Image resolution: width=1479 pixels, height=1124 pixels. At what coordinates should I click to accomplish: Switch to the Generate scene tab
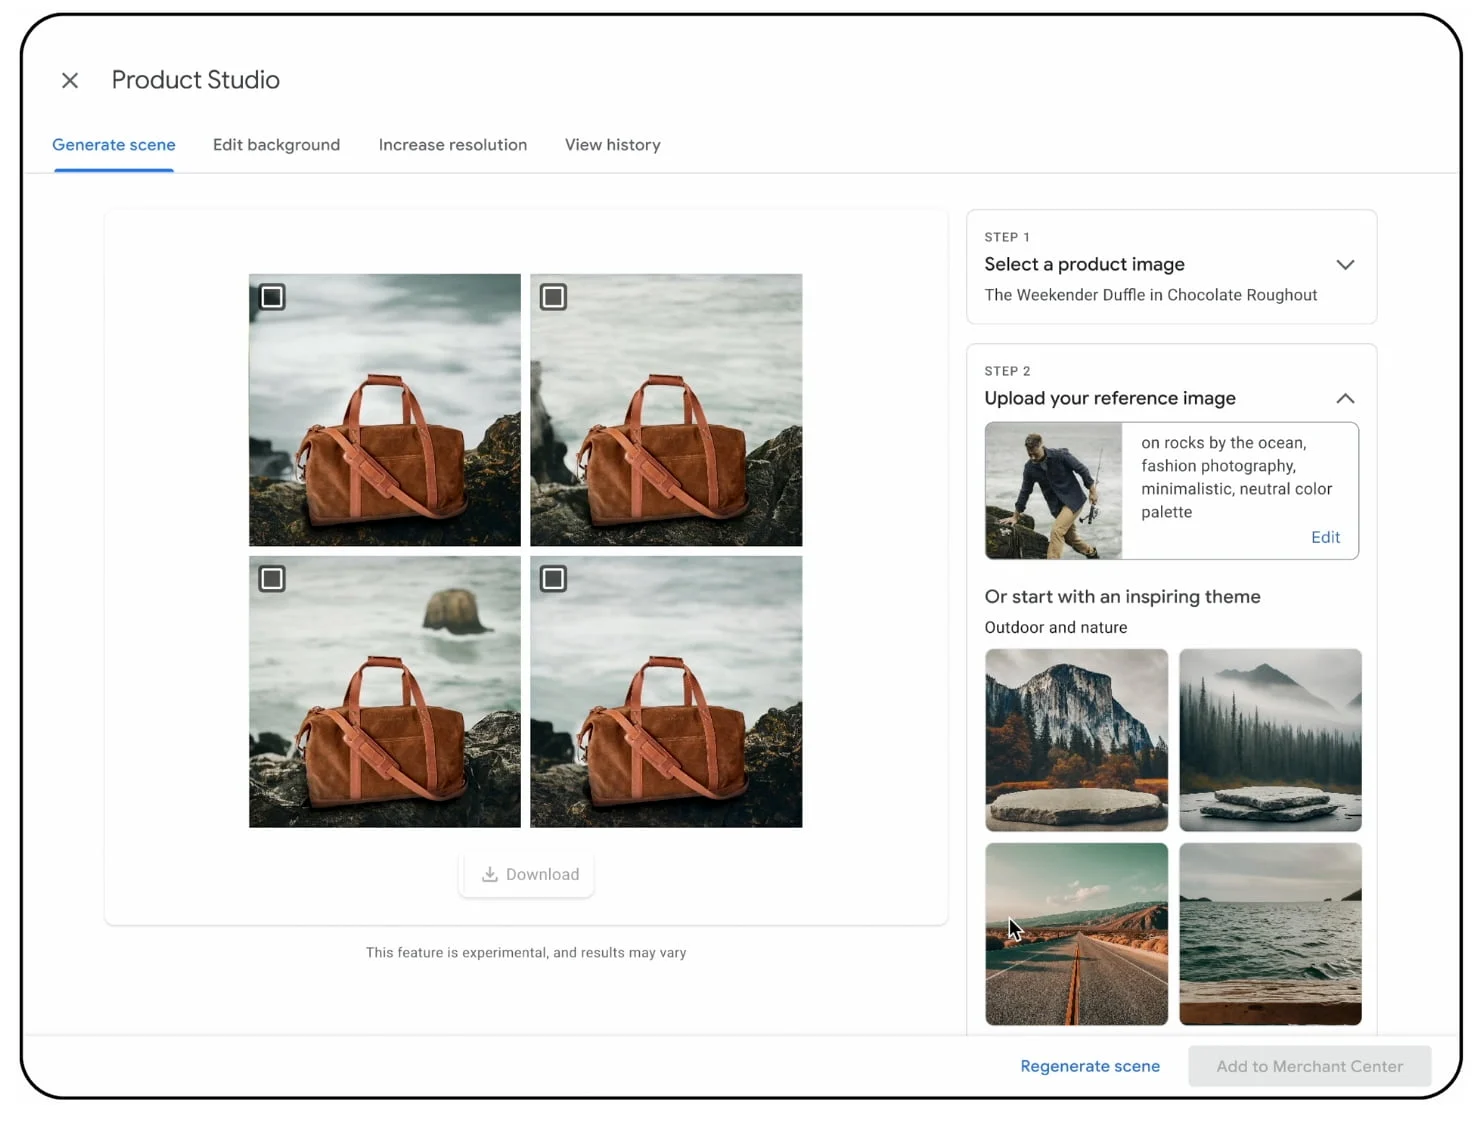[x=114, y=145]
